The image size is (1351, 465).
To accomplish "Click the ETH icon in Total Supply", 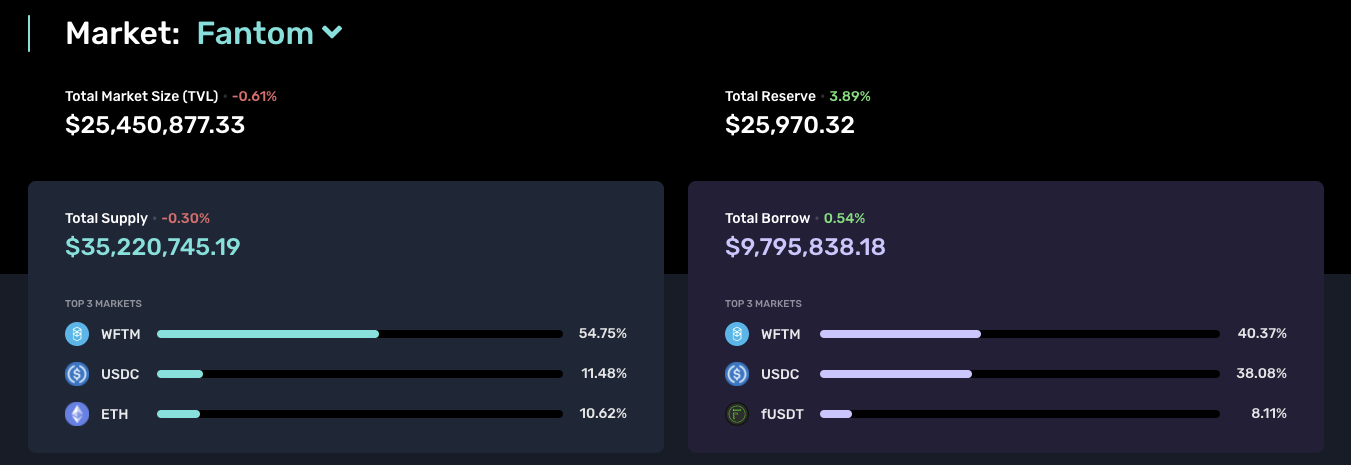I will pos(77,414).
